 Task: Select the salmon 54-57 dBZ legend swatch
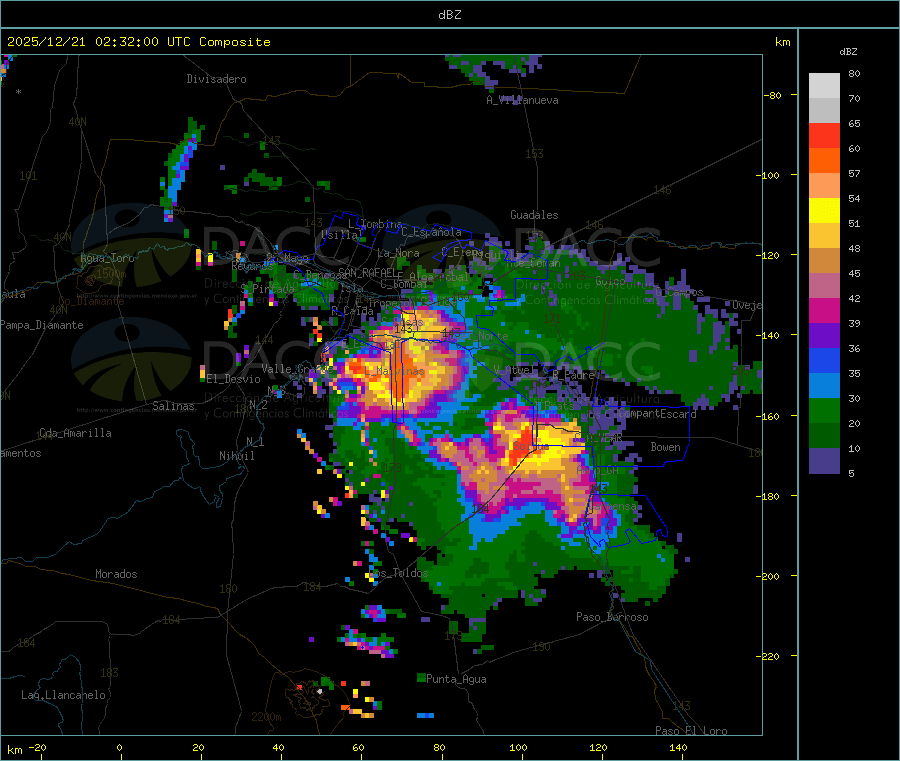[x=824, y=186]
